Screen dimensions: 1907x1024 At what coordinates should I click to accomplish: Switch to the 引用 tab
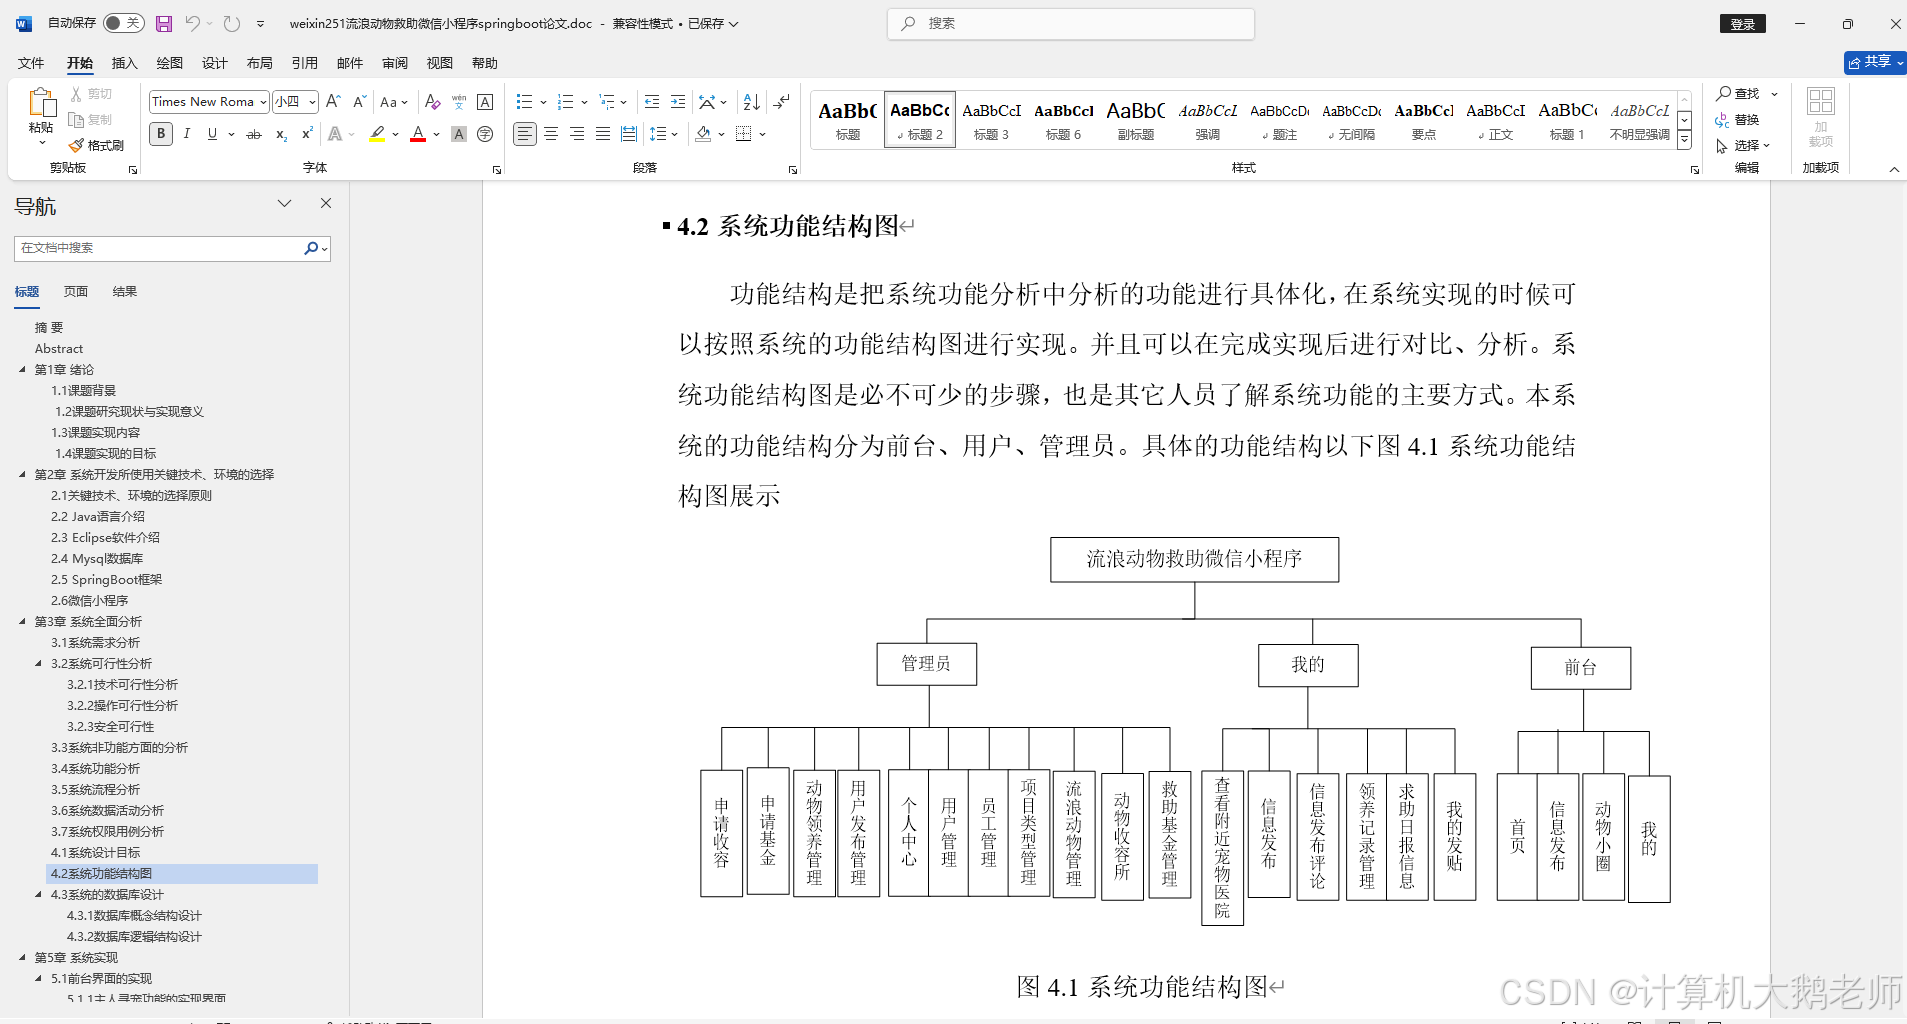305,63
